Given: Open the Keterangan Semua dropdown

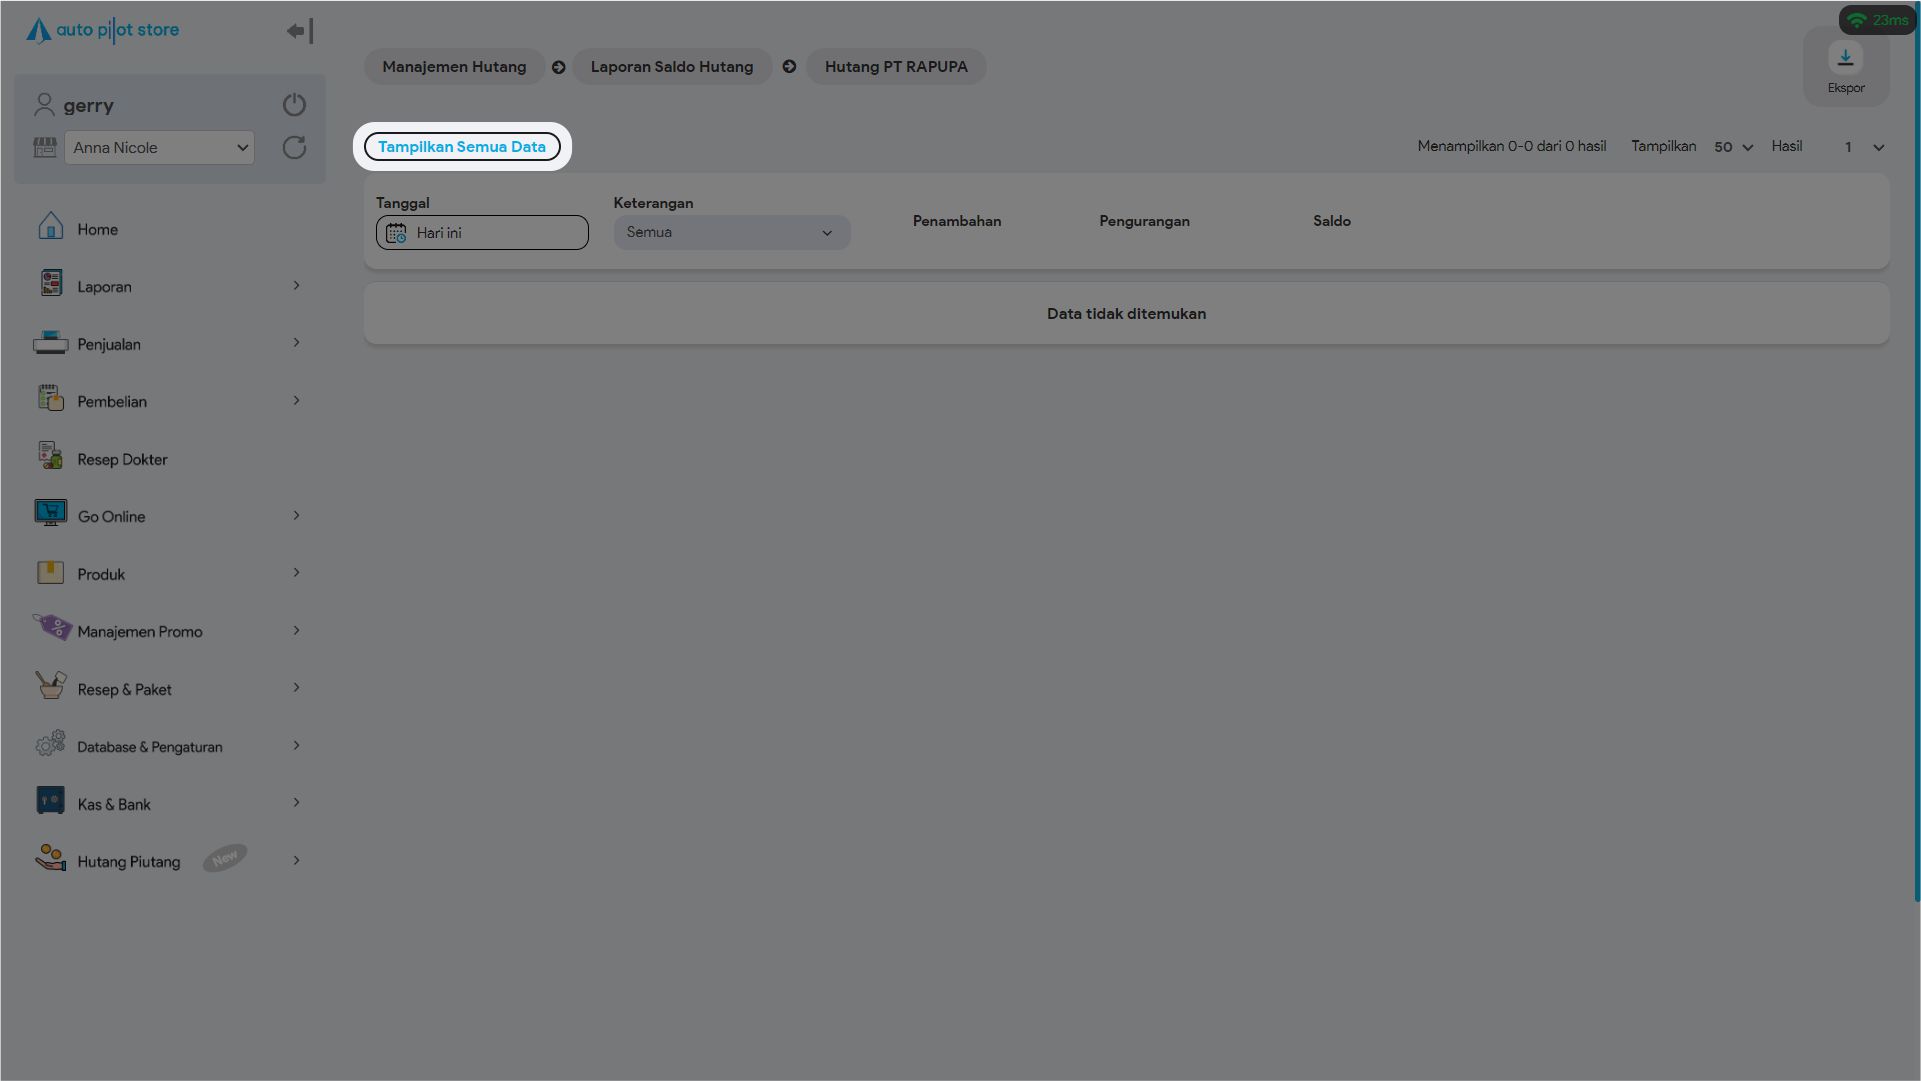Looking at the screenshot, I should 731,233.
